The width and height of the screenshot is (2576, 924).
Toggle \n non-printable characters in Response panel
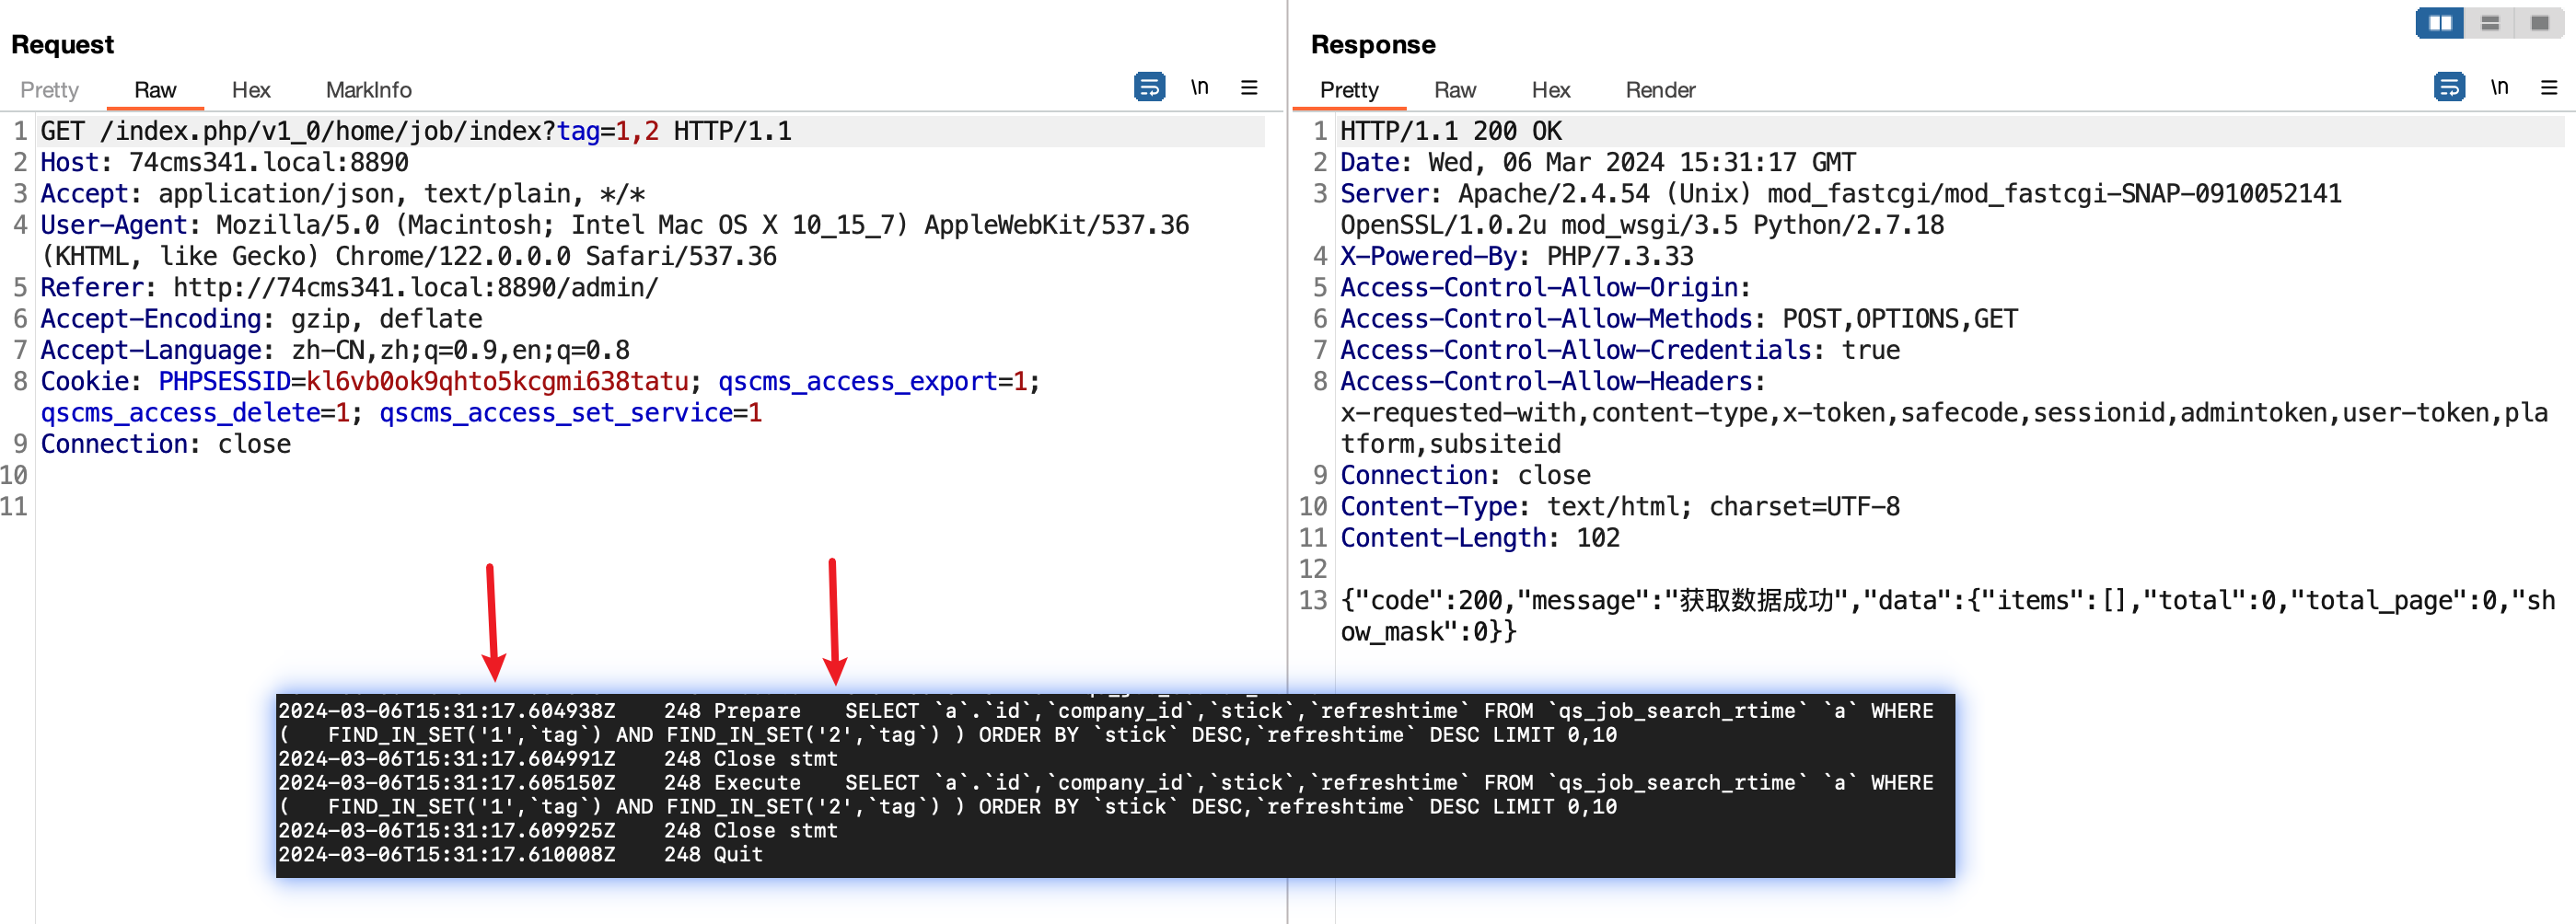pyautogui.click(x=2499, y=88)
